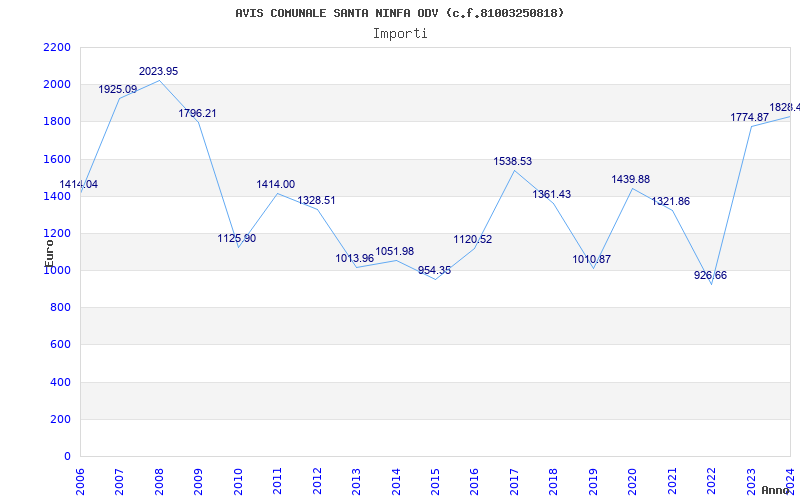Click the x-axis year 2022
The height and width of the screenshot is (500, 800).
[x=711, y=482]
